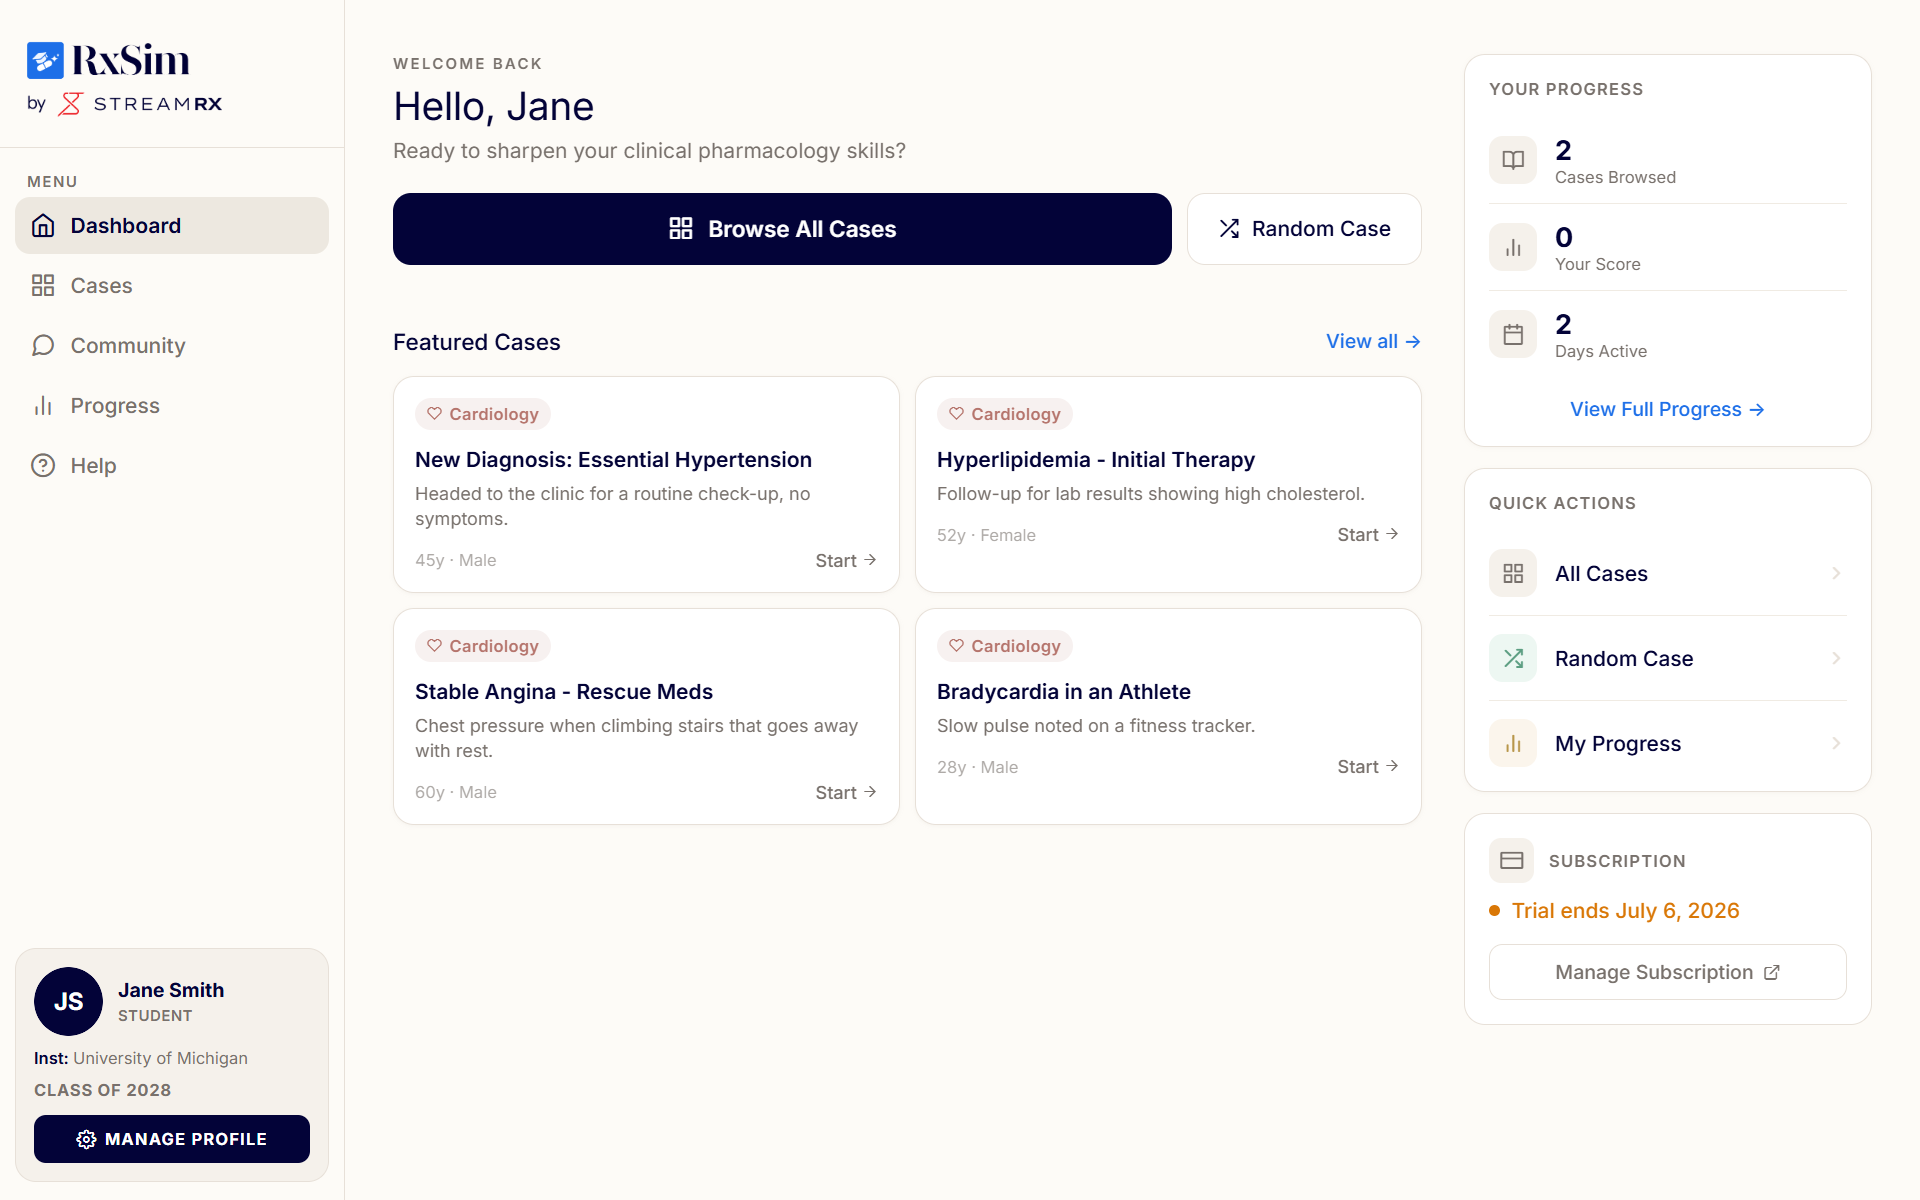1920x1200 pixels.
Task: Click the Browse All Cases button
Action: [x=782, y=229]
